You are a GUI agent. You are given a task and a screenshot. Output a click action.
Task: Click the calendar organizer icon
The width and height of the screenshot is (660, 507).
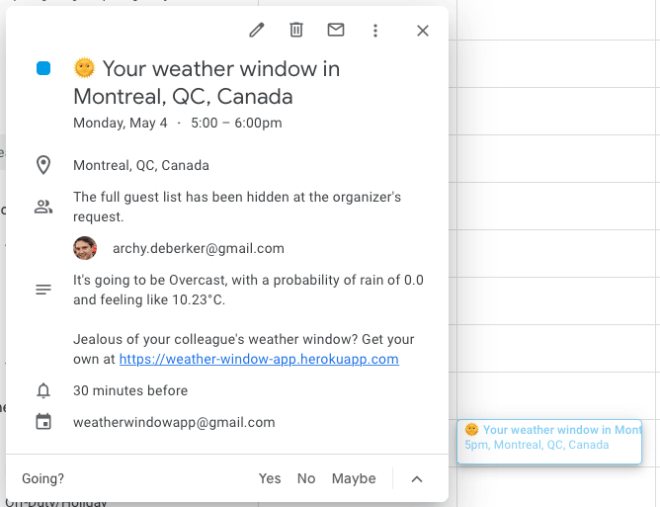[43, 422]
